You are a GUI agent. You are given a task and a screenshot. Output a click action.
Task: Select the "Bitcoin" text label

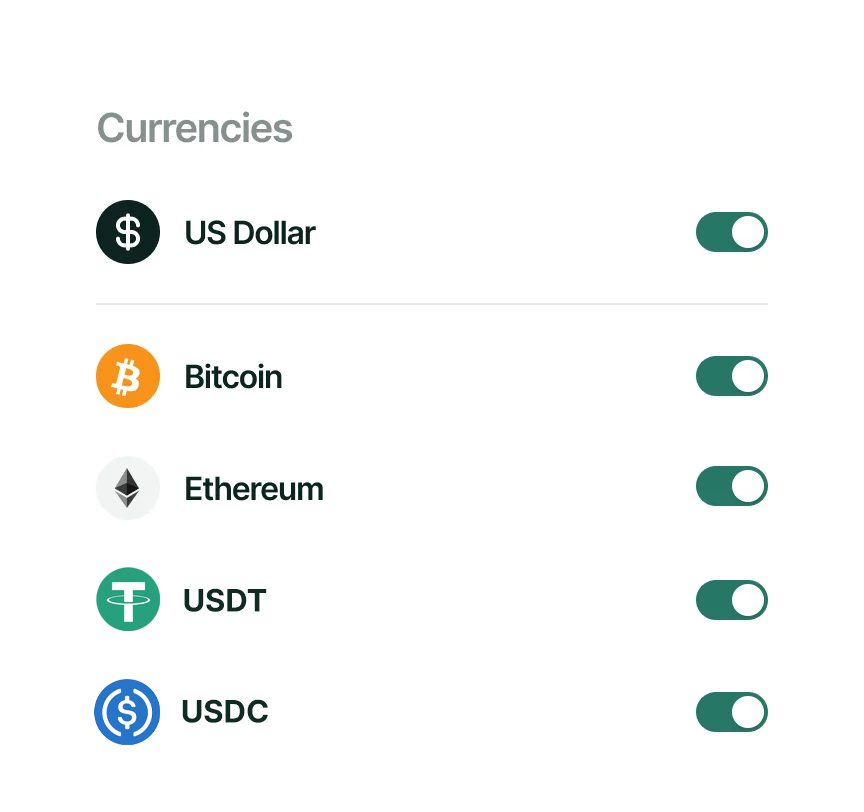point(233,377)
